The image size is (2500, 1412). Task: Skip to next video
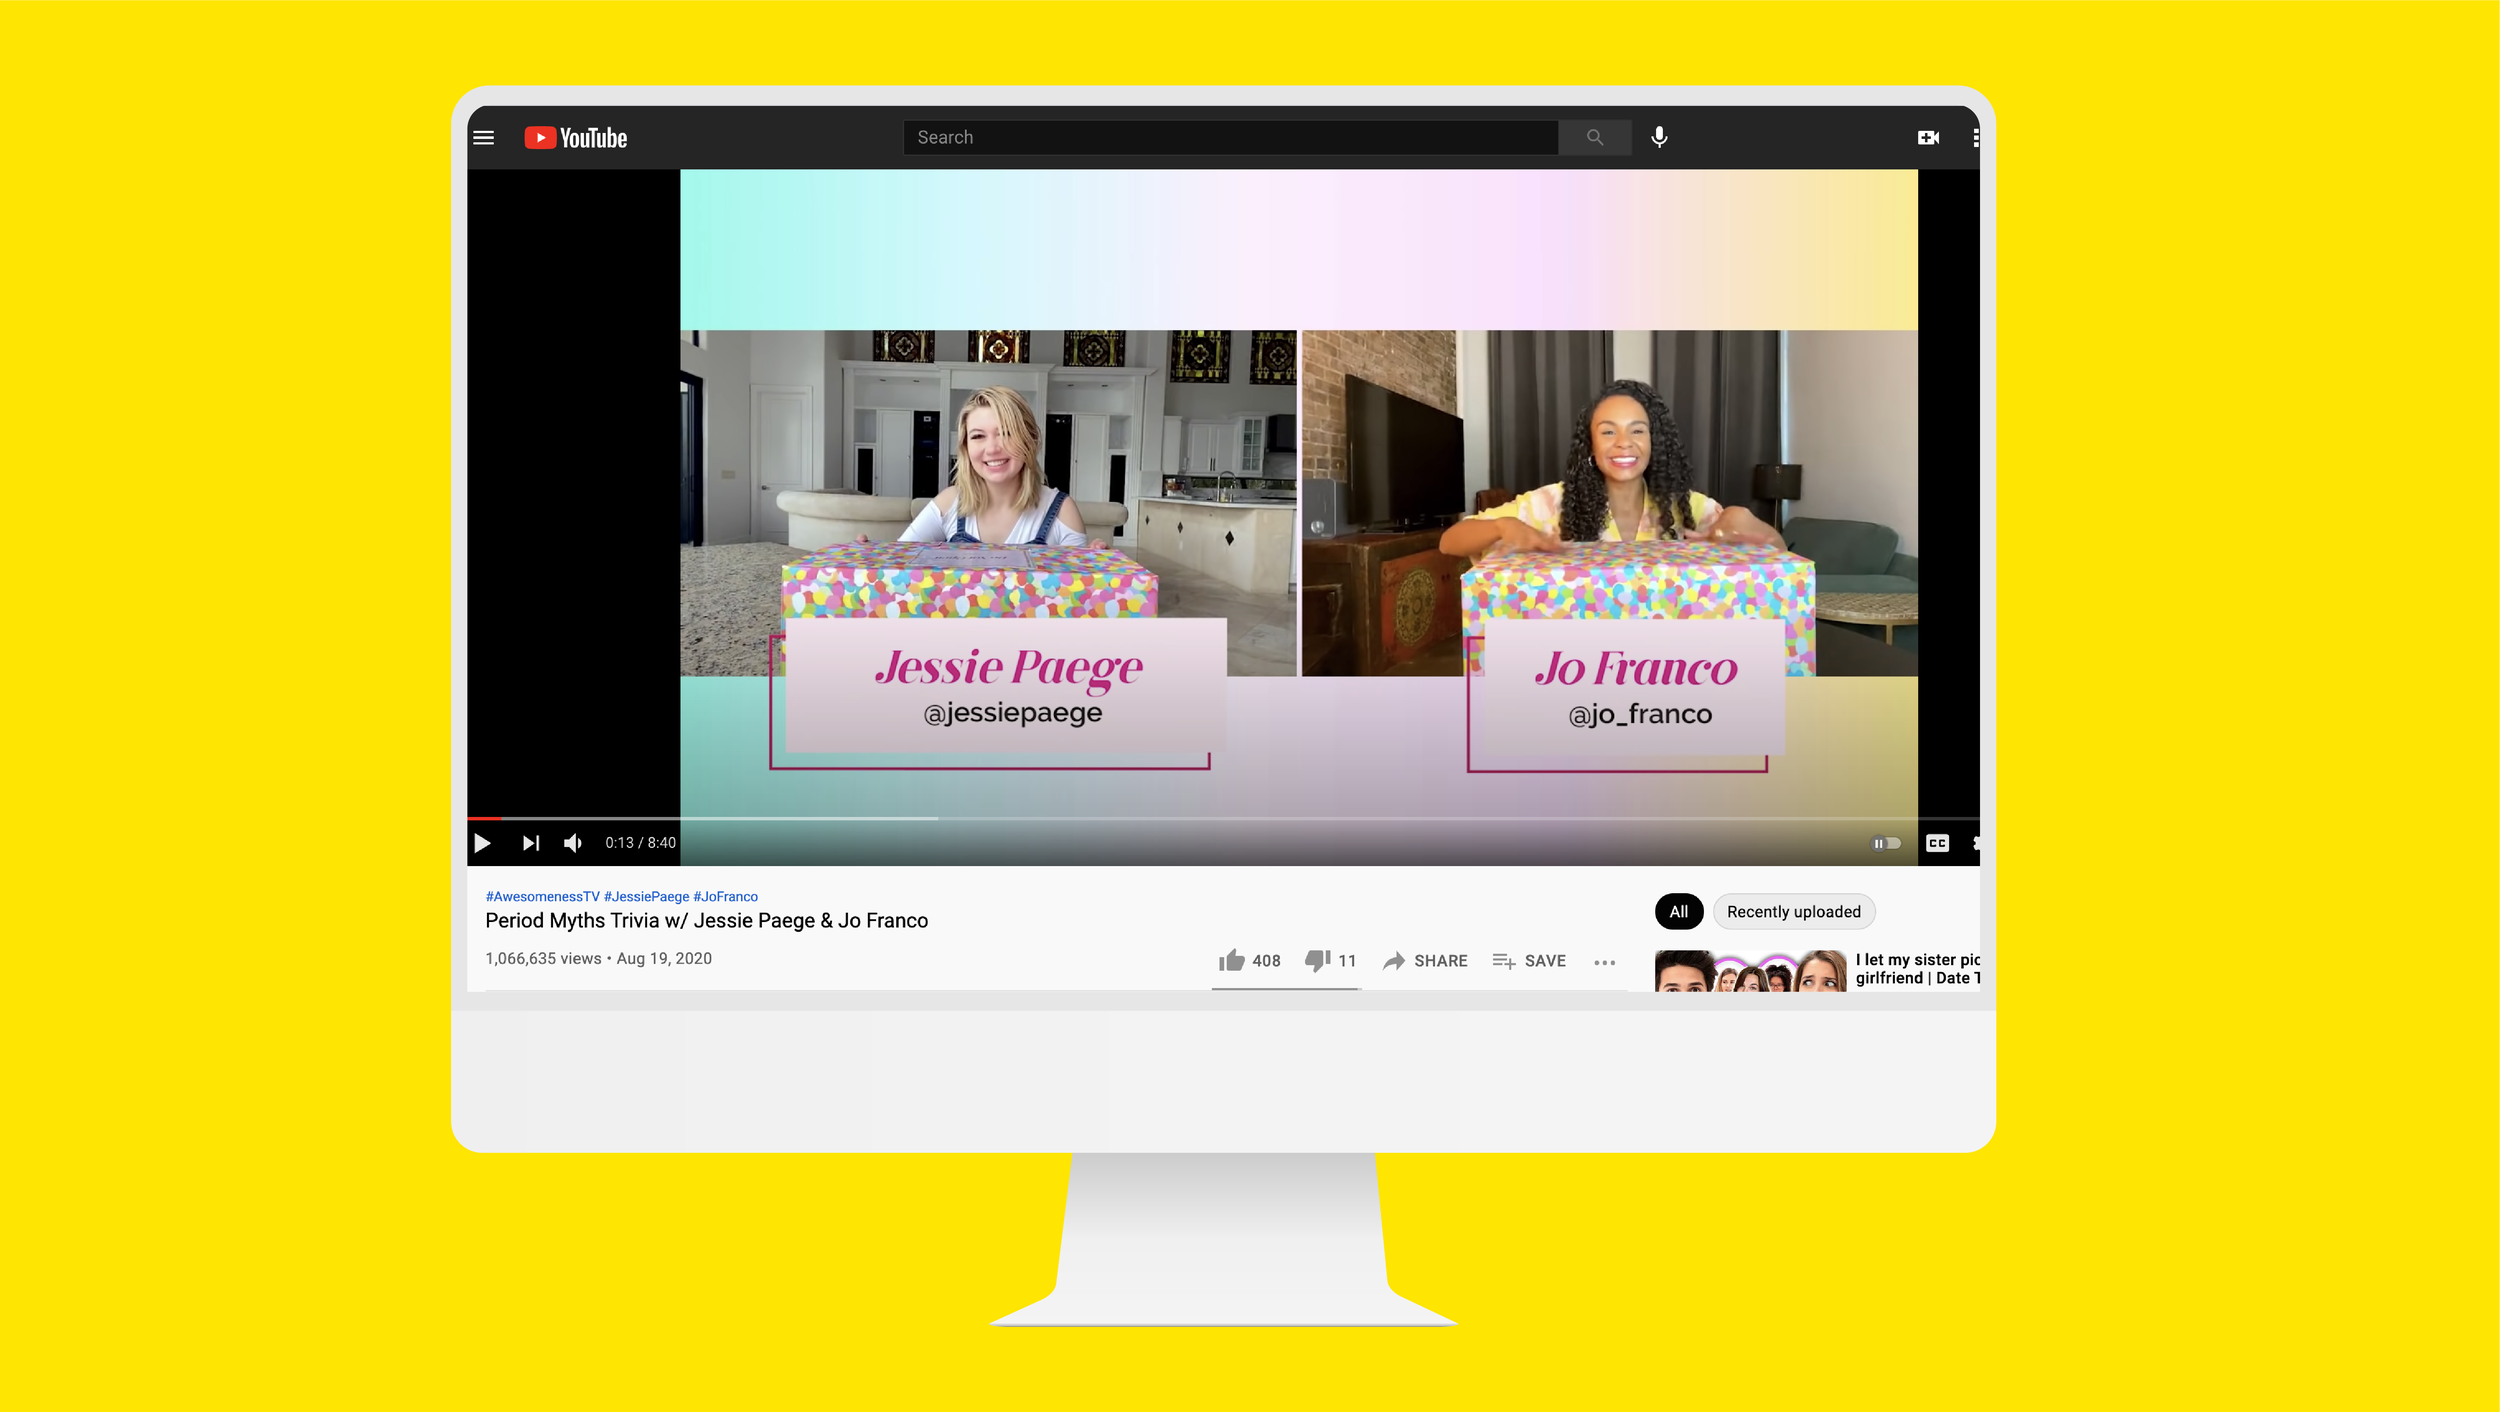coord(531,843)
